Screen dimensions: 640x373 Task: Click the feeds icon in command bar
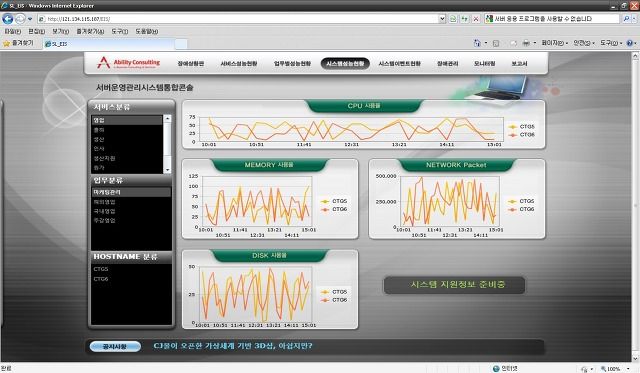point(496,43)
